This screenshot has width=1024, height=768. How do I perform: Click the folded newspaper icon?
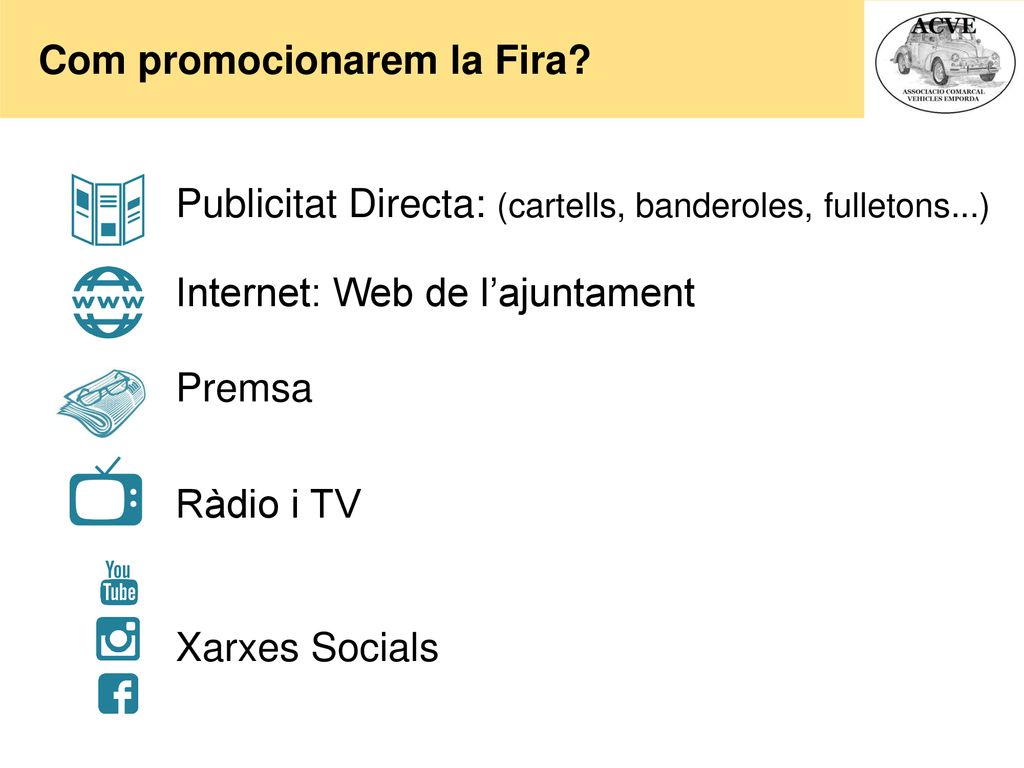(102, 403)
